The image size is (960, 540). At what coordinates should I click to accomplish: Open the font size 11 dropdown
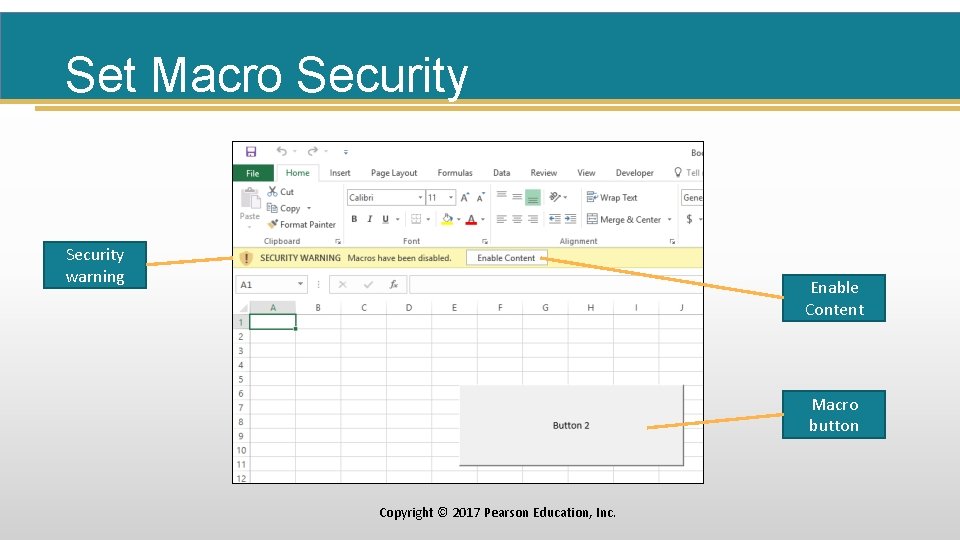(x=451, y=197)
